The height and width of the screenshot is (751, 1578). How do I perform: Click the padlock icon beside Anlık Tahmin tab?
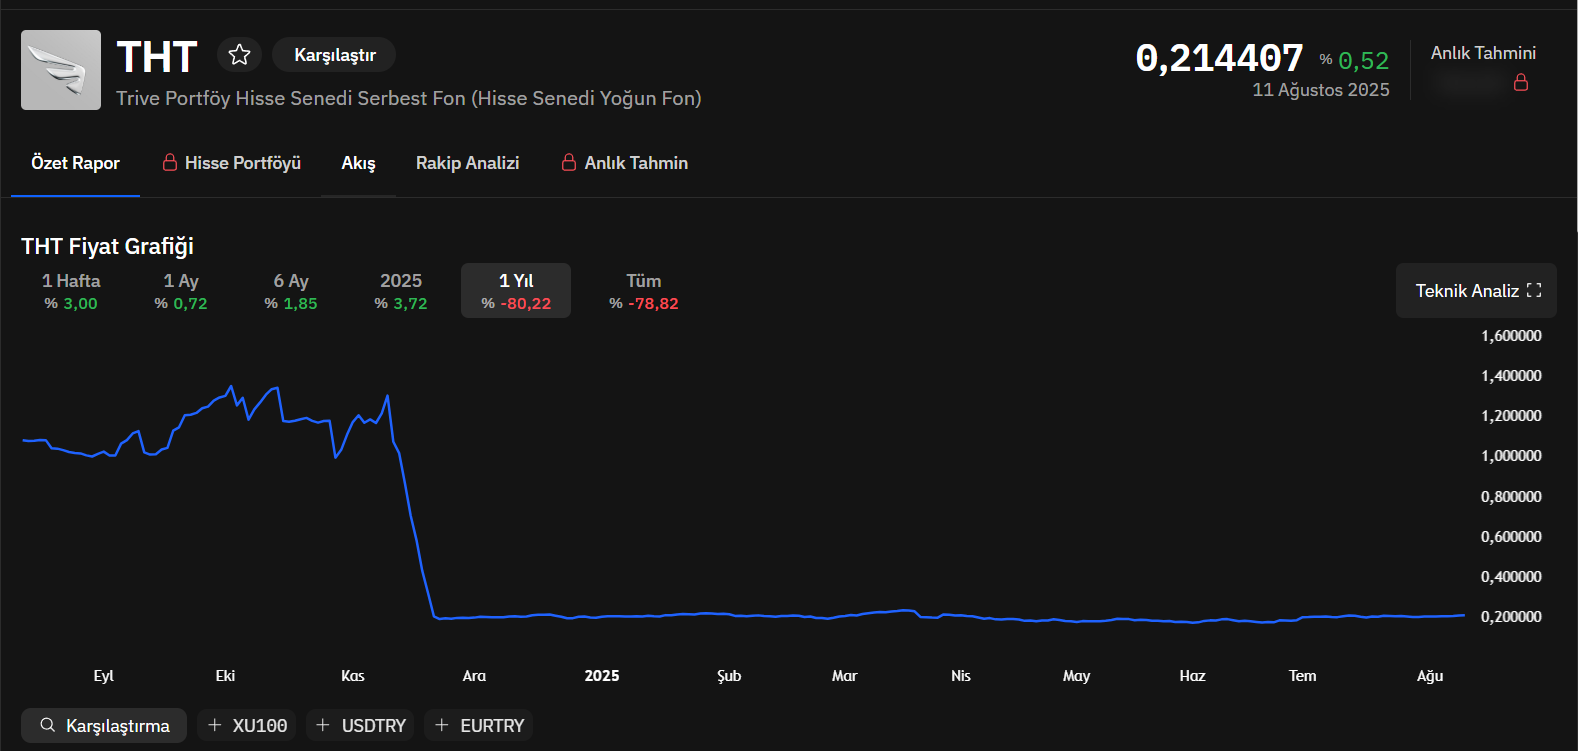569,162
